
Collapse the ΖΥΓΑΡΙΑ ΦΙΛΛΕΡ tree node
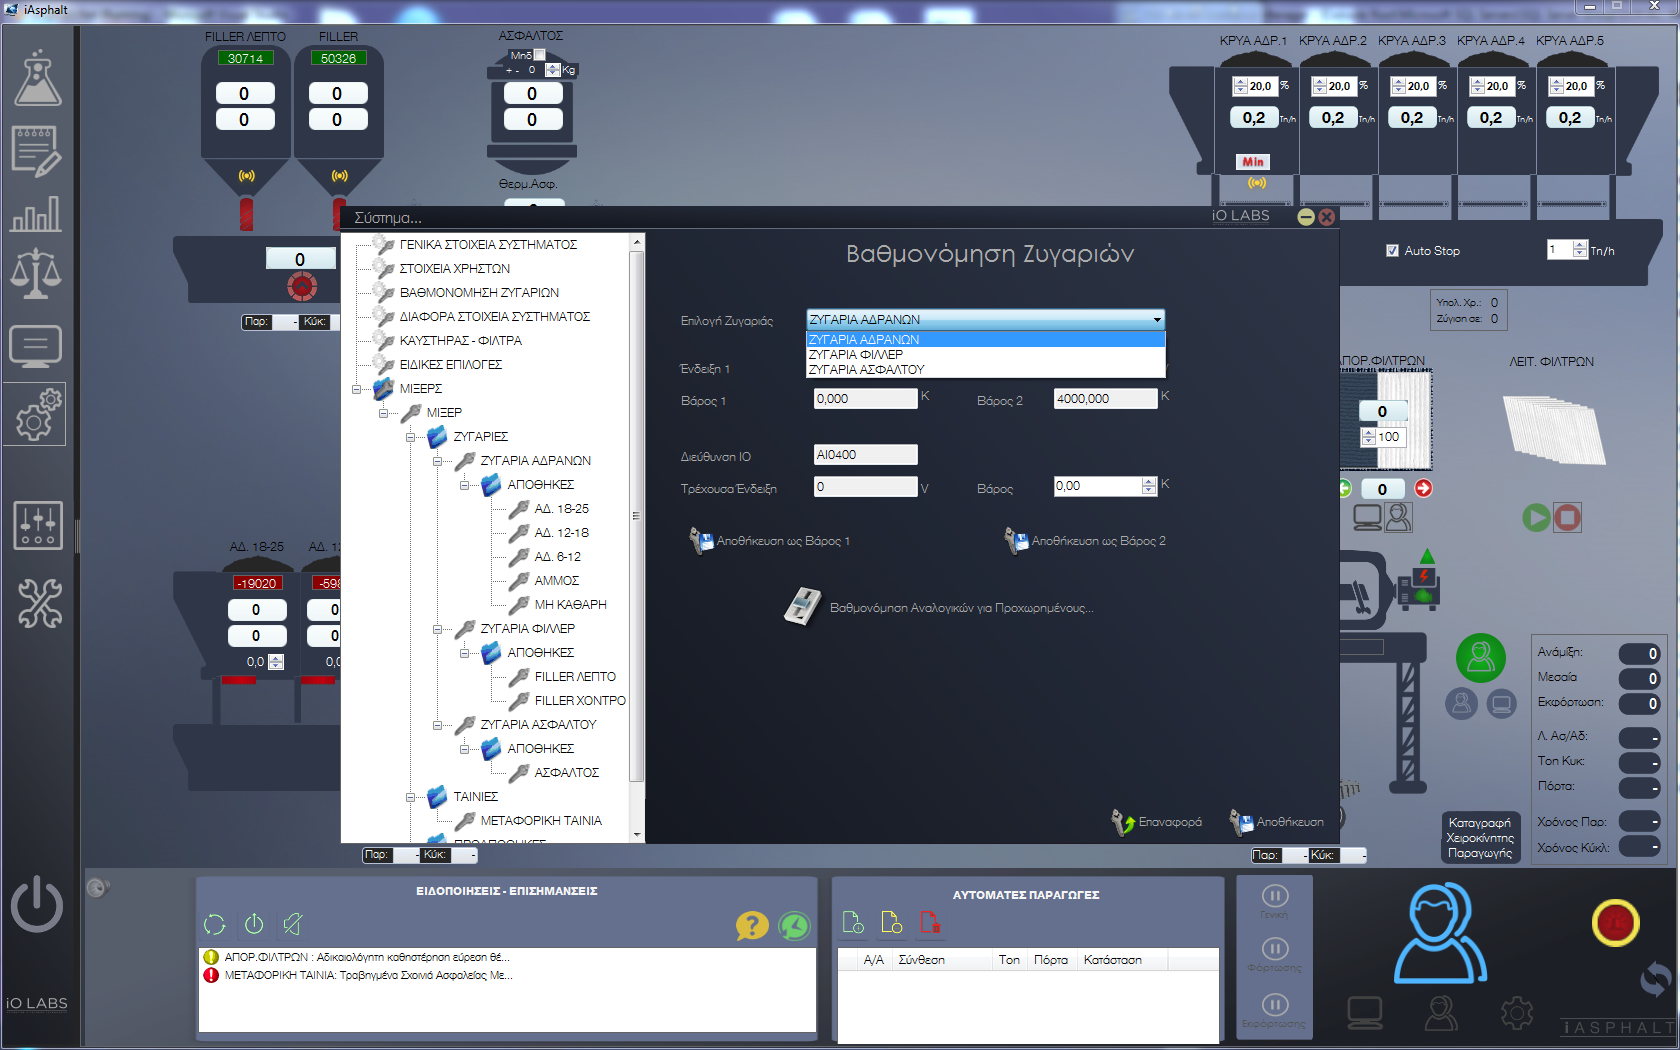[x=438, y=629]
